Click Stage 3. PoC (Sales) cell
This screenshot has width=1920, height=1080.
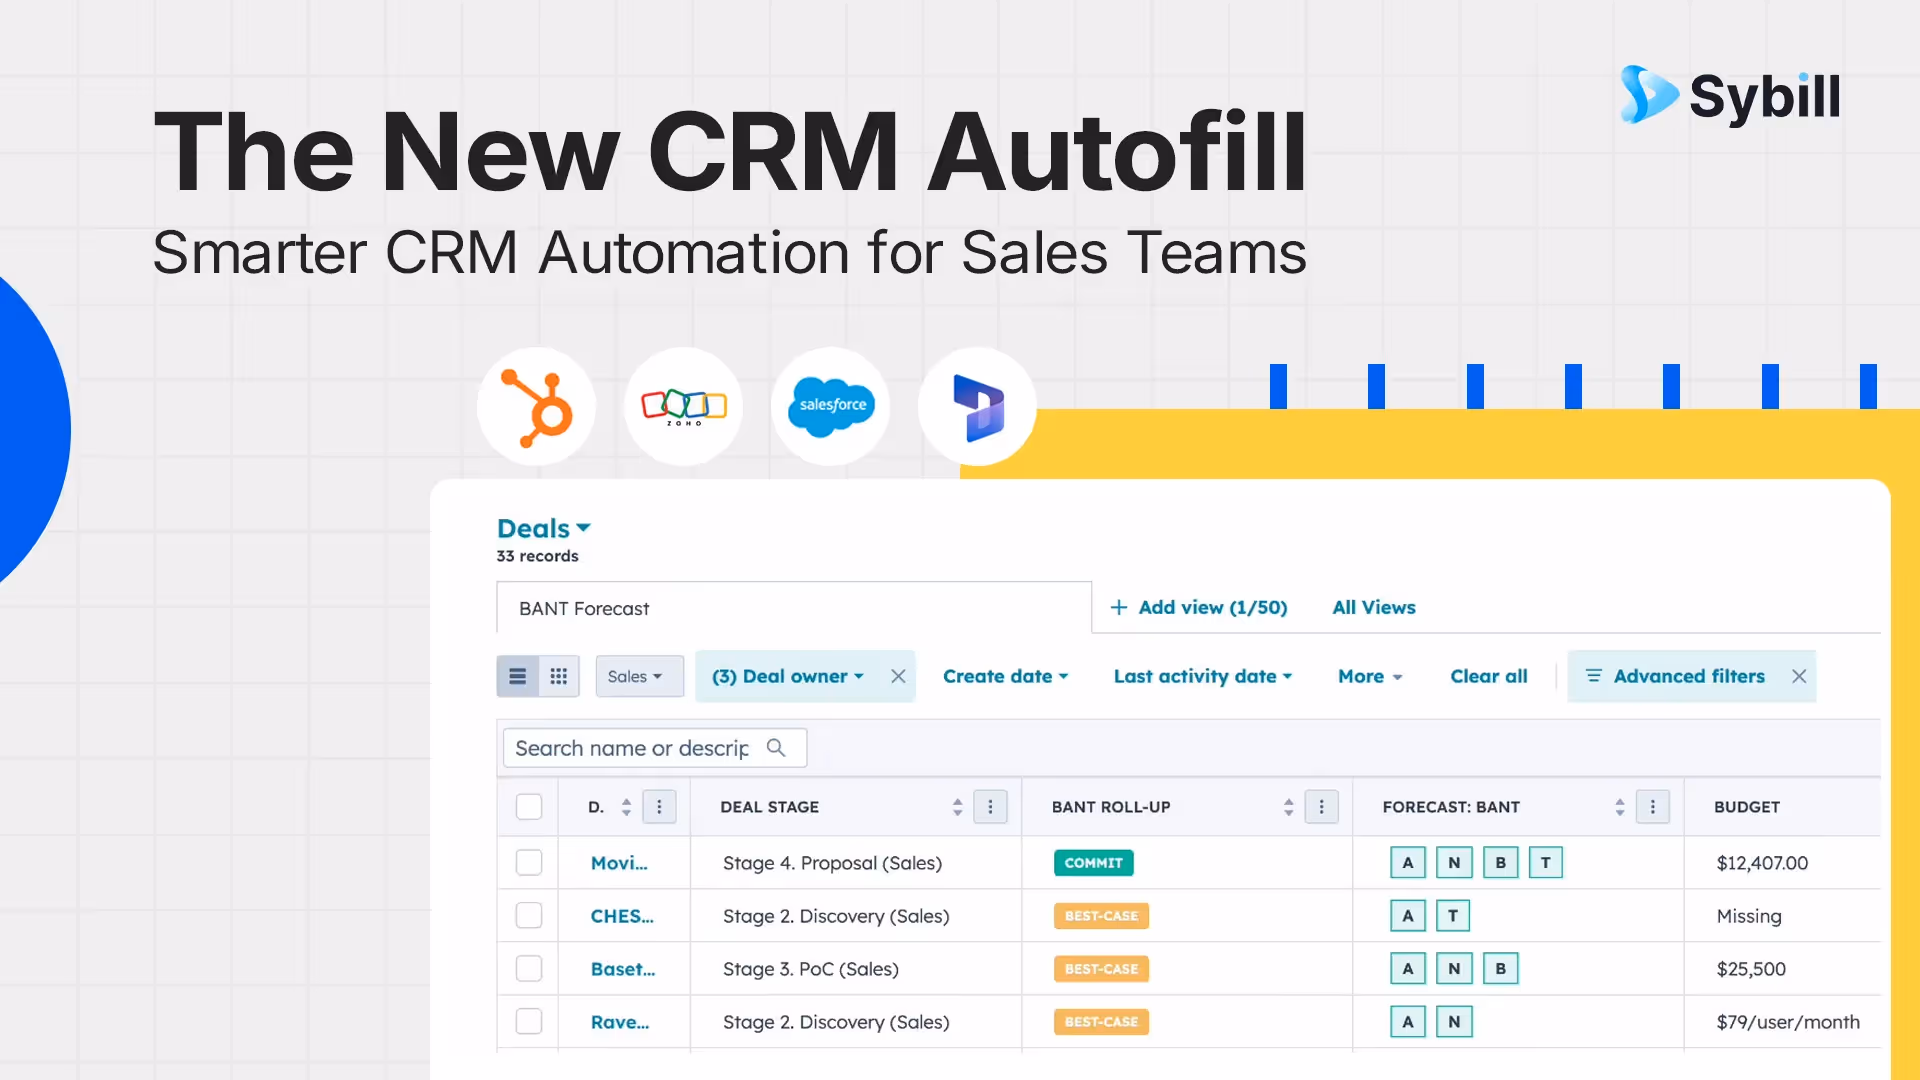click(810, 969)
